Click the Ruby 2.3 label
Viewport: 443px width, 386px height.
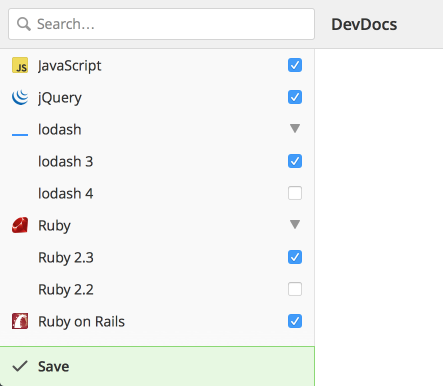point(66,258)
